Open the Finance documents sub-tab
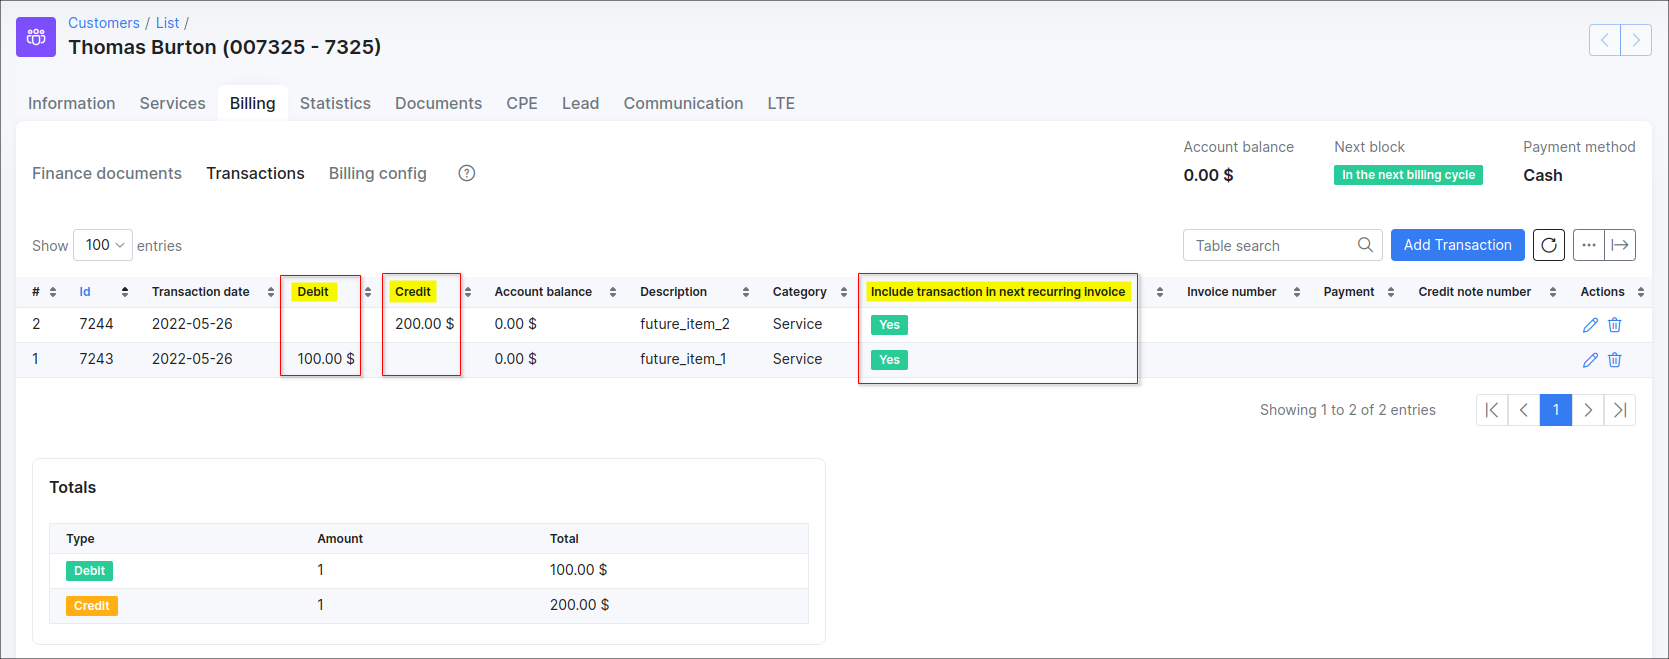The image size is (1669, 659). click(107, 173)
